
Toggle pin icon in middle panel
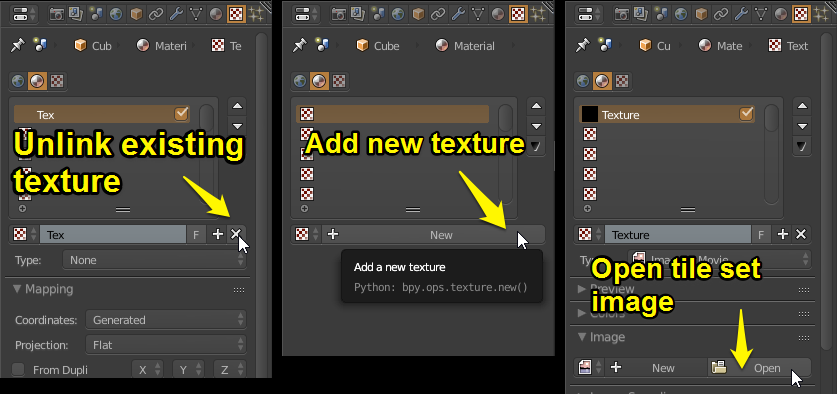pos(299,45)
